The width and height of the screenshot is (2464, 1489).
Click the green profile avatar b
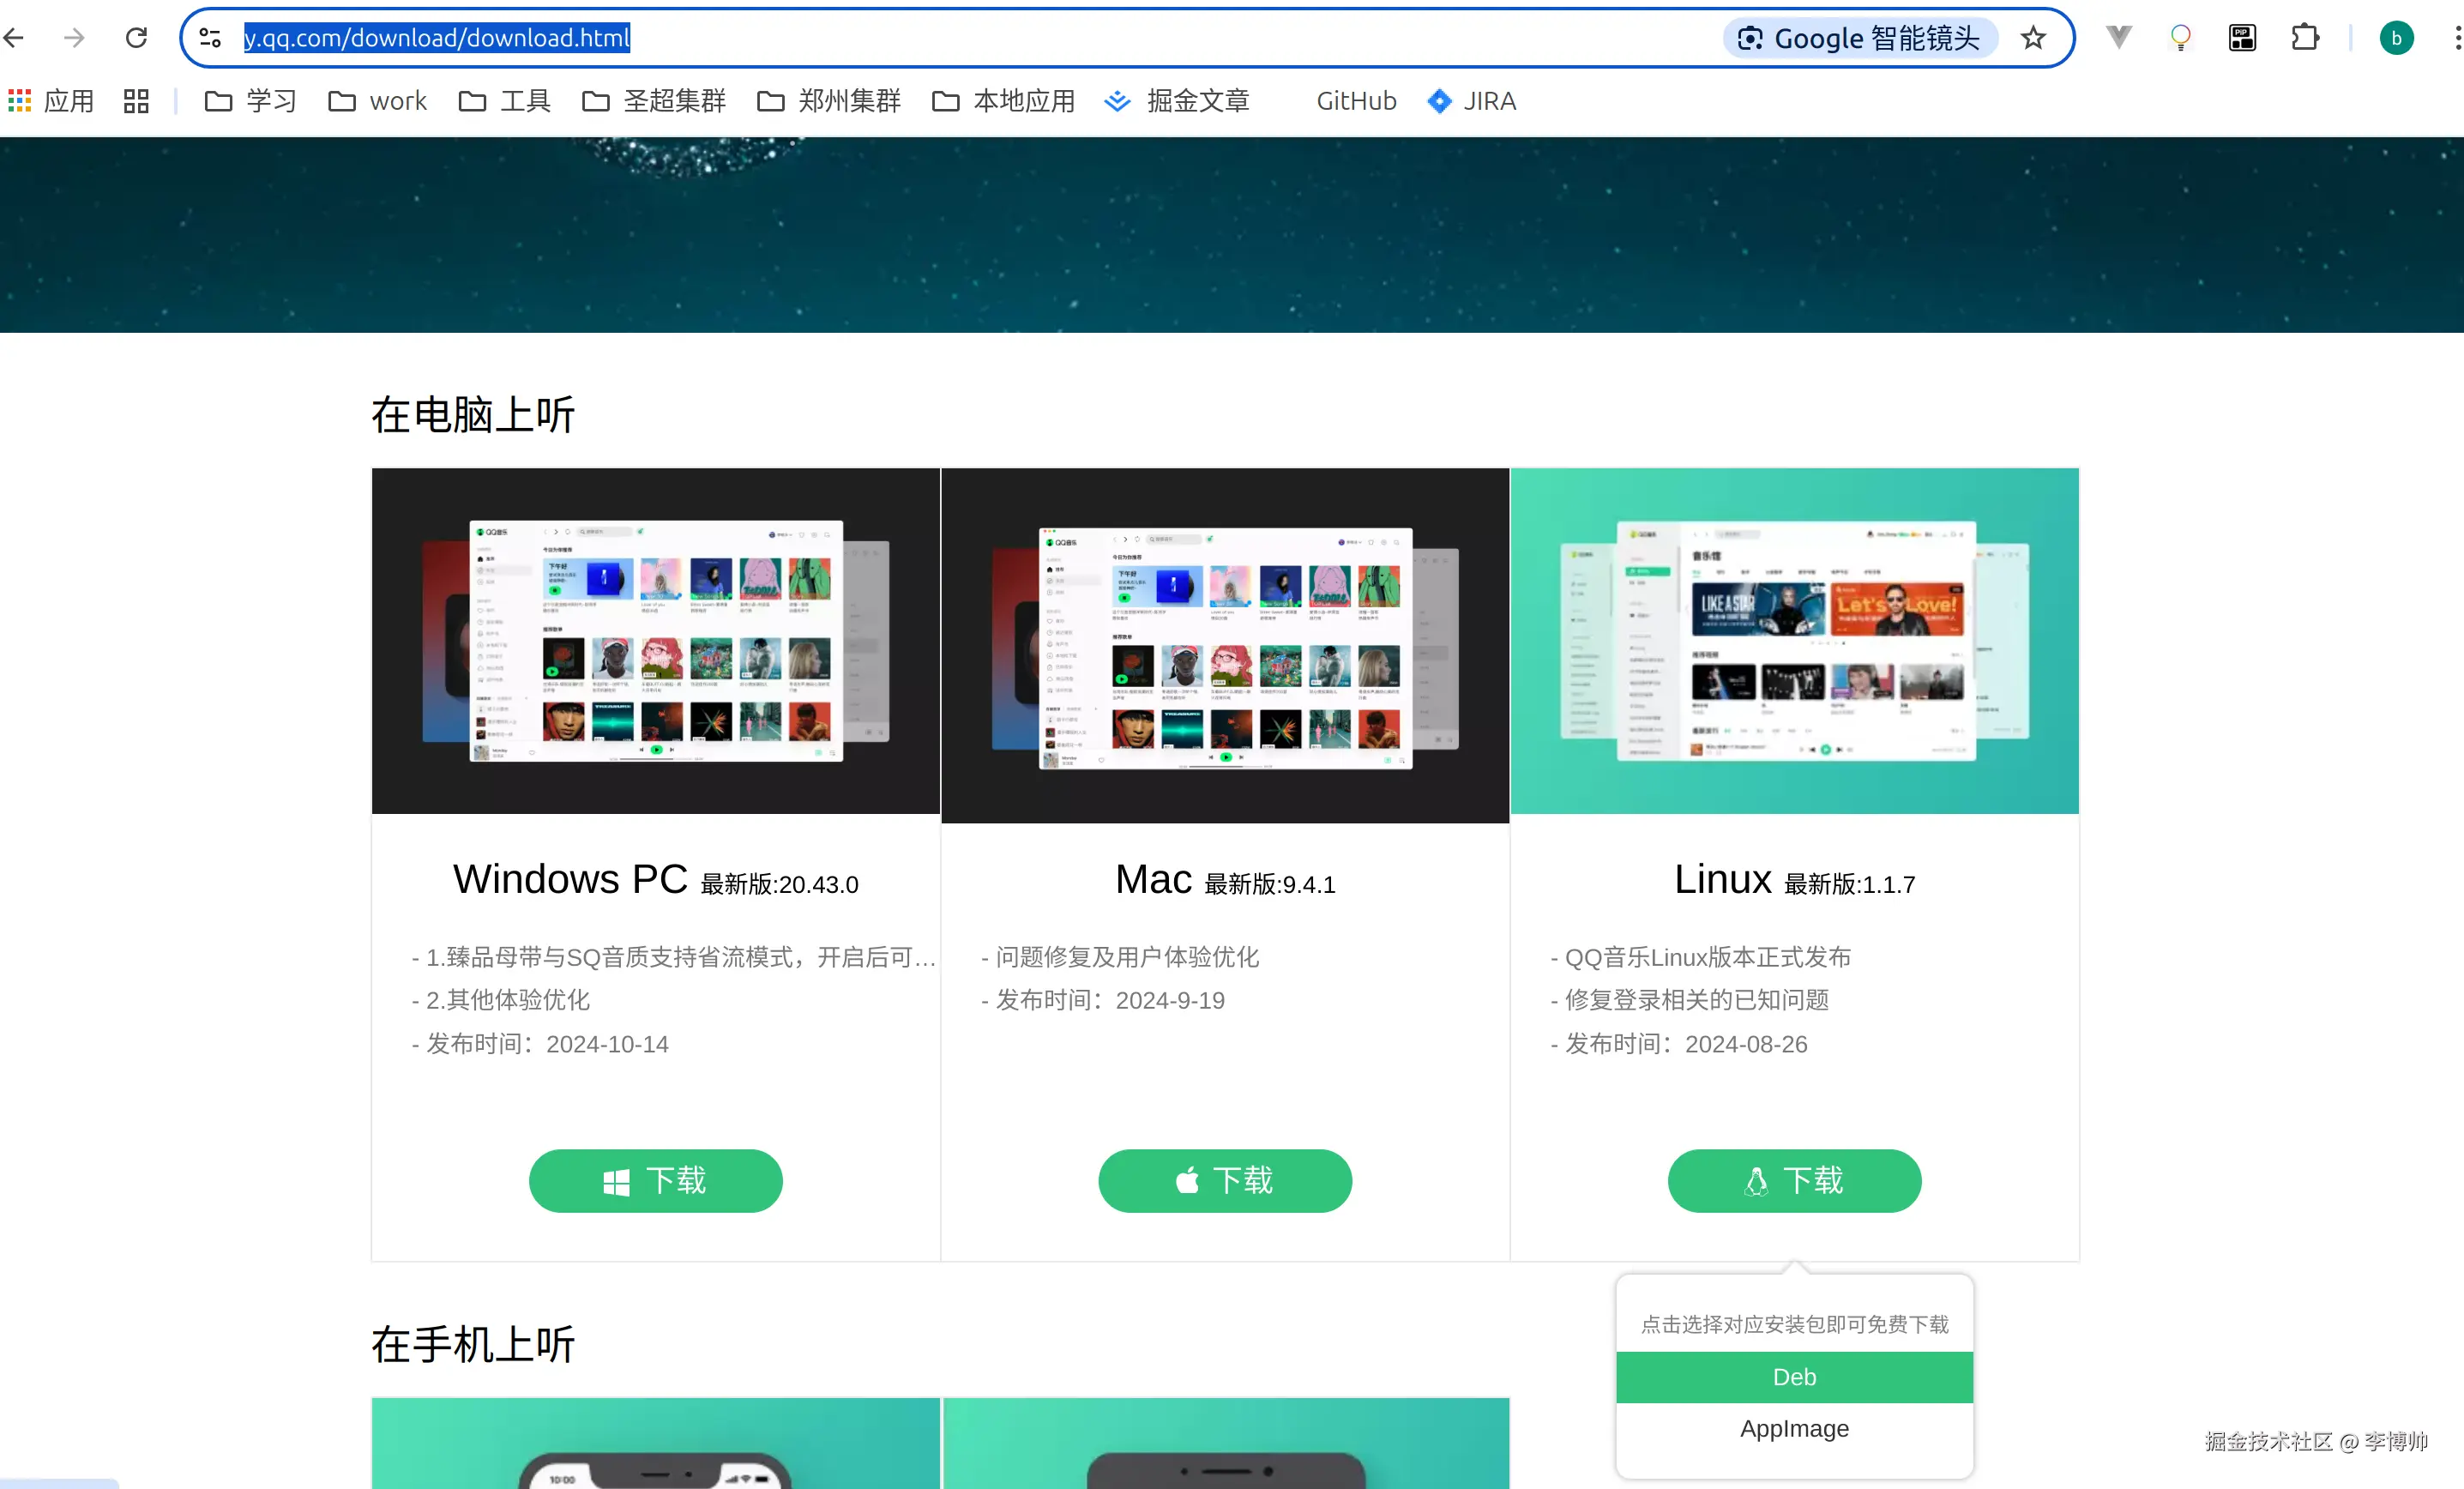point(2396,38)
